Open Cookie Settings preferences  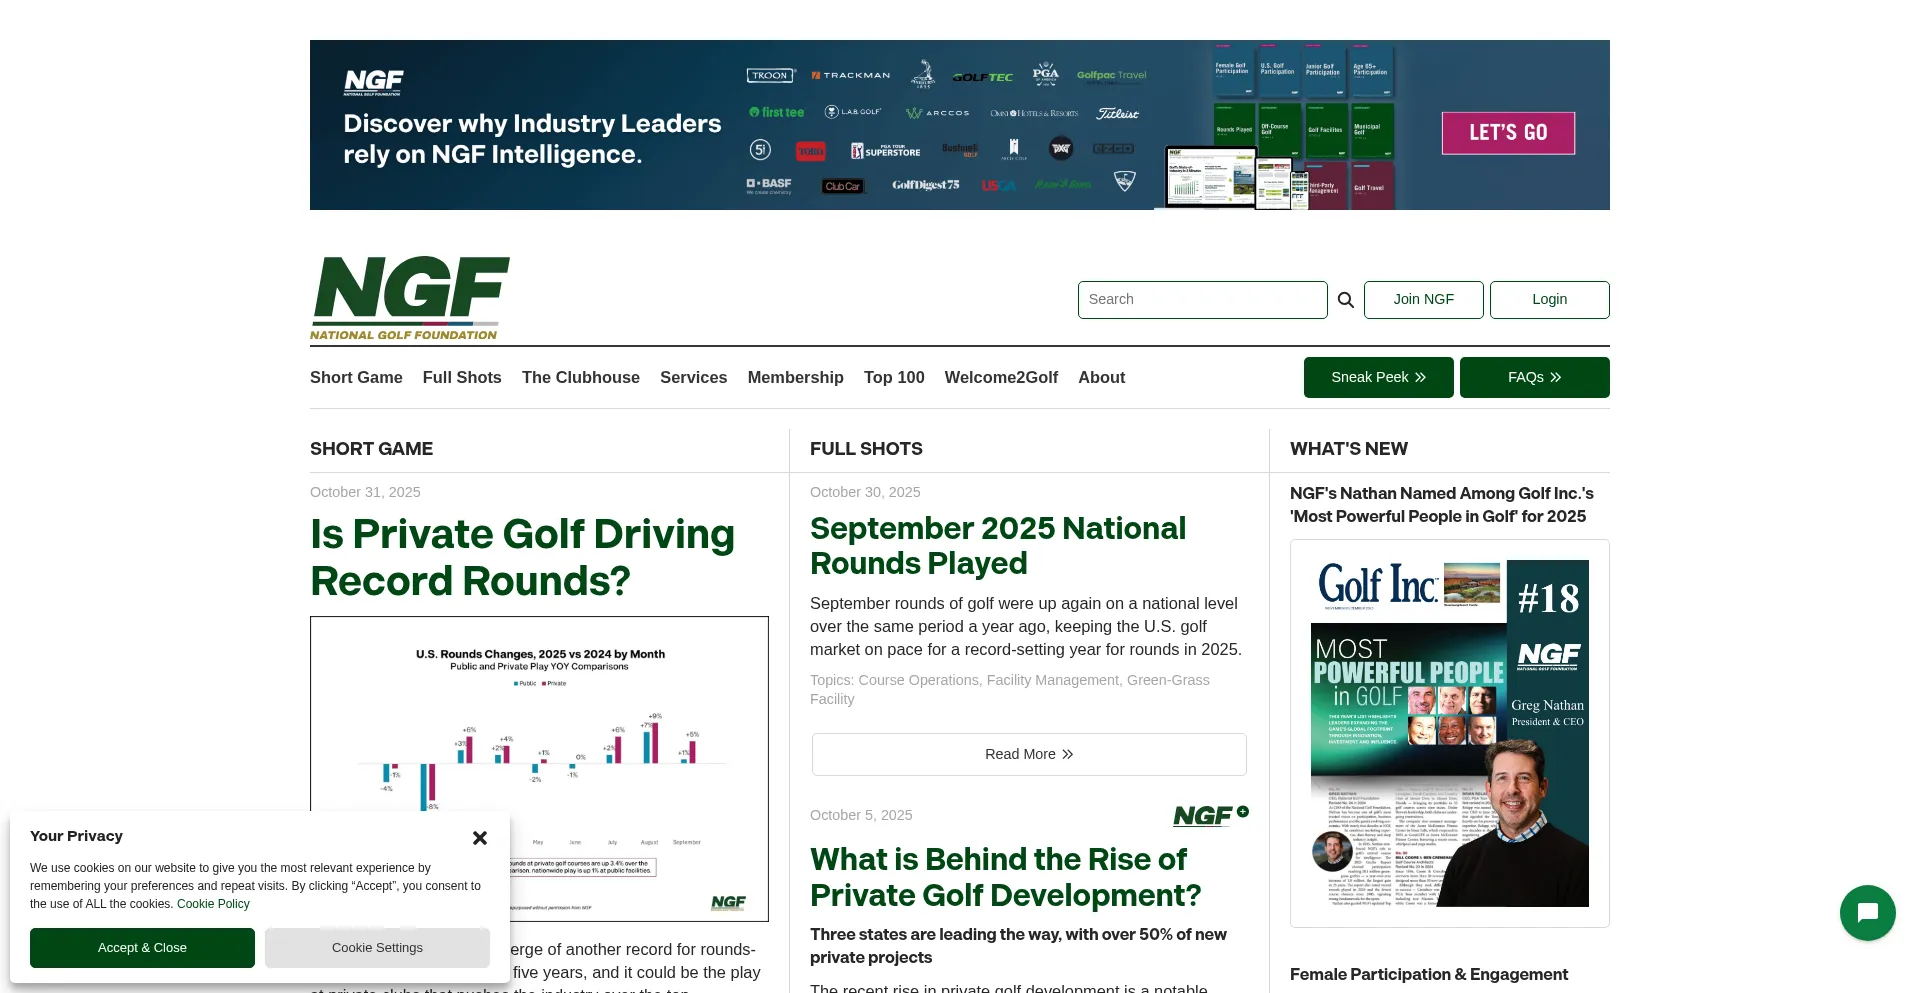[377, 948]
